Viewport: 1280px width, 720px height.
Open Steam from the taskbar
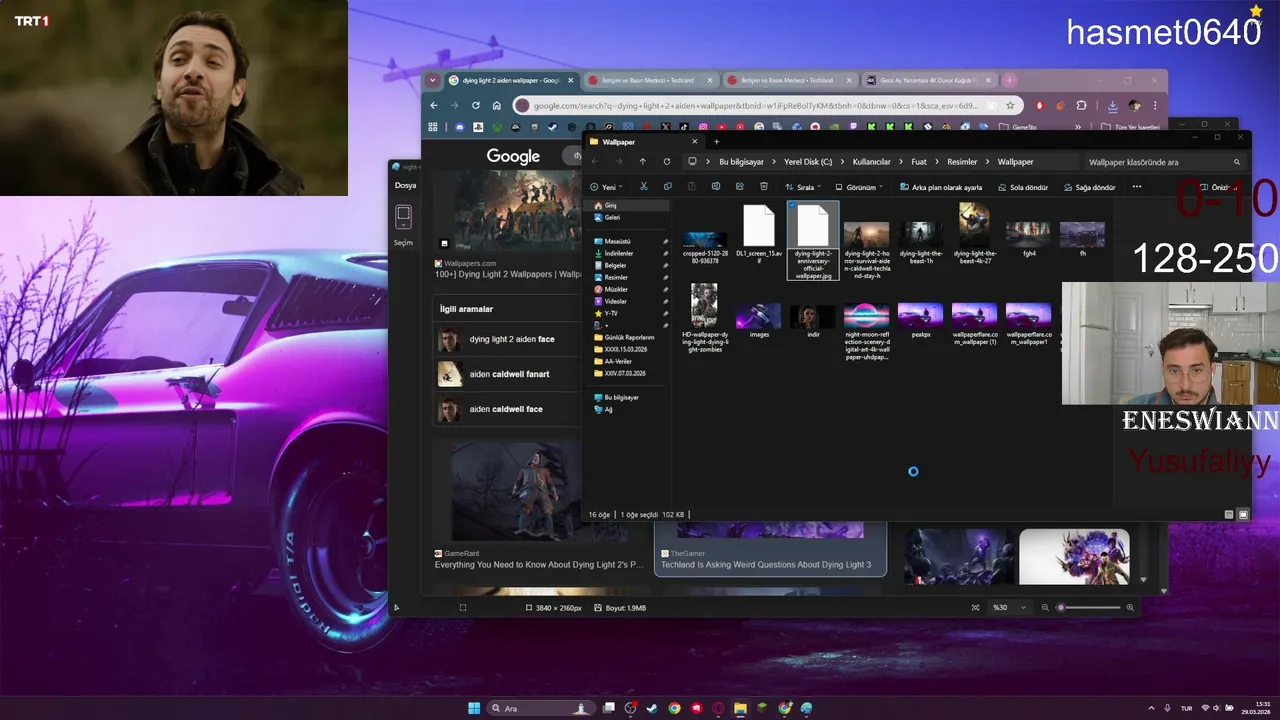click(x=652, y=708)
